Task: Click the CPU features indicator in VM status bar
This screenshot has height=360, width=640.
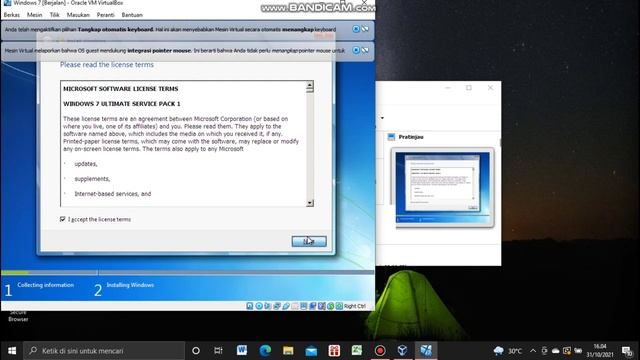Action: (x=322, y=306)
